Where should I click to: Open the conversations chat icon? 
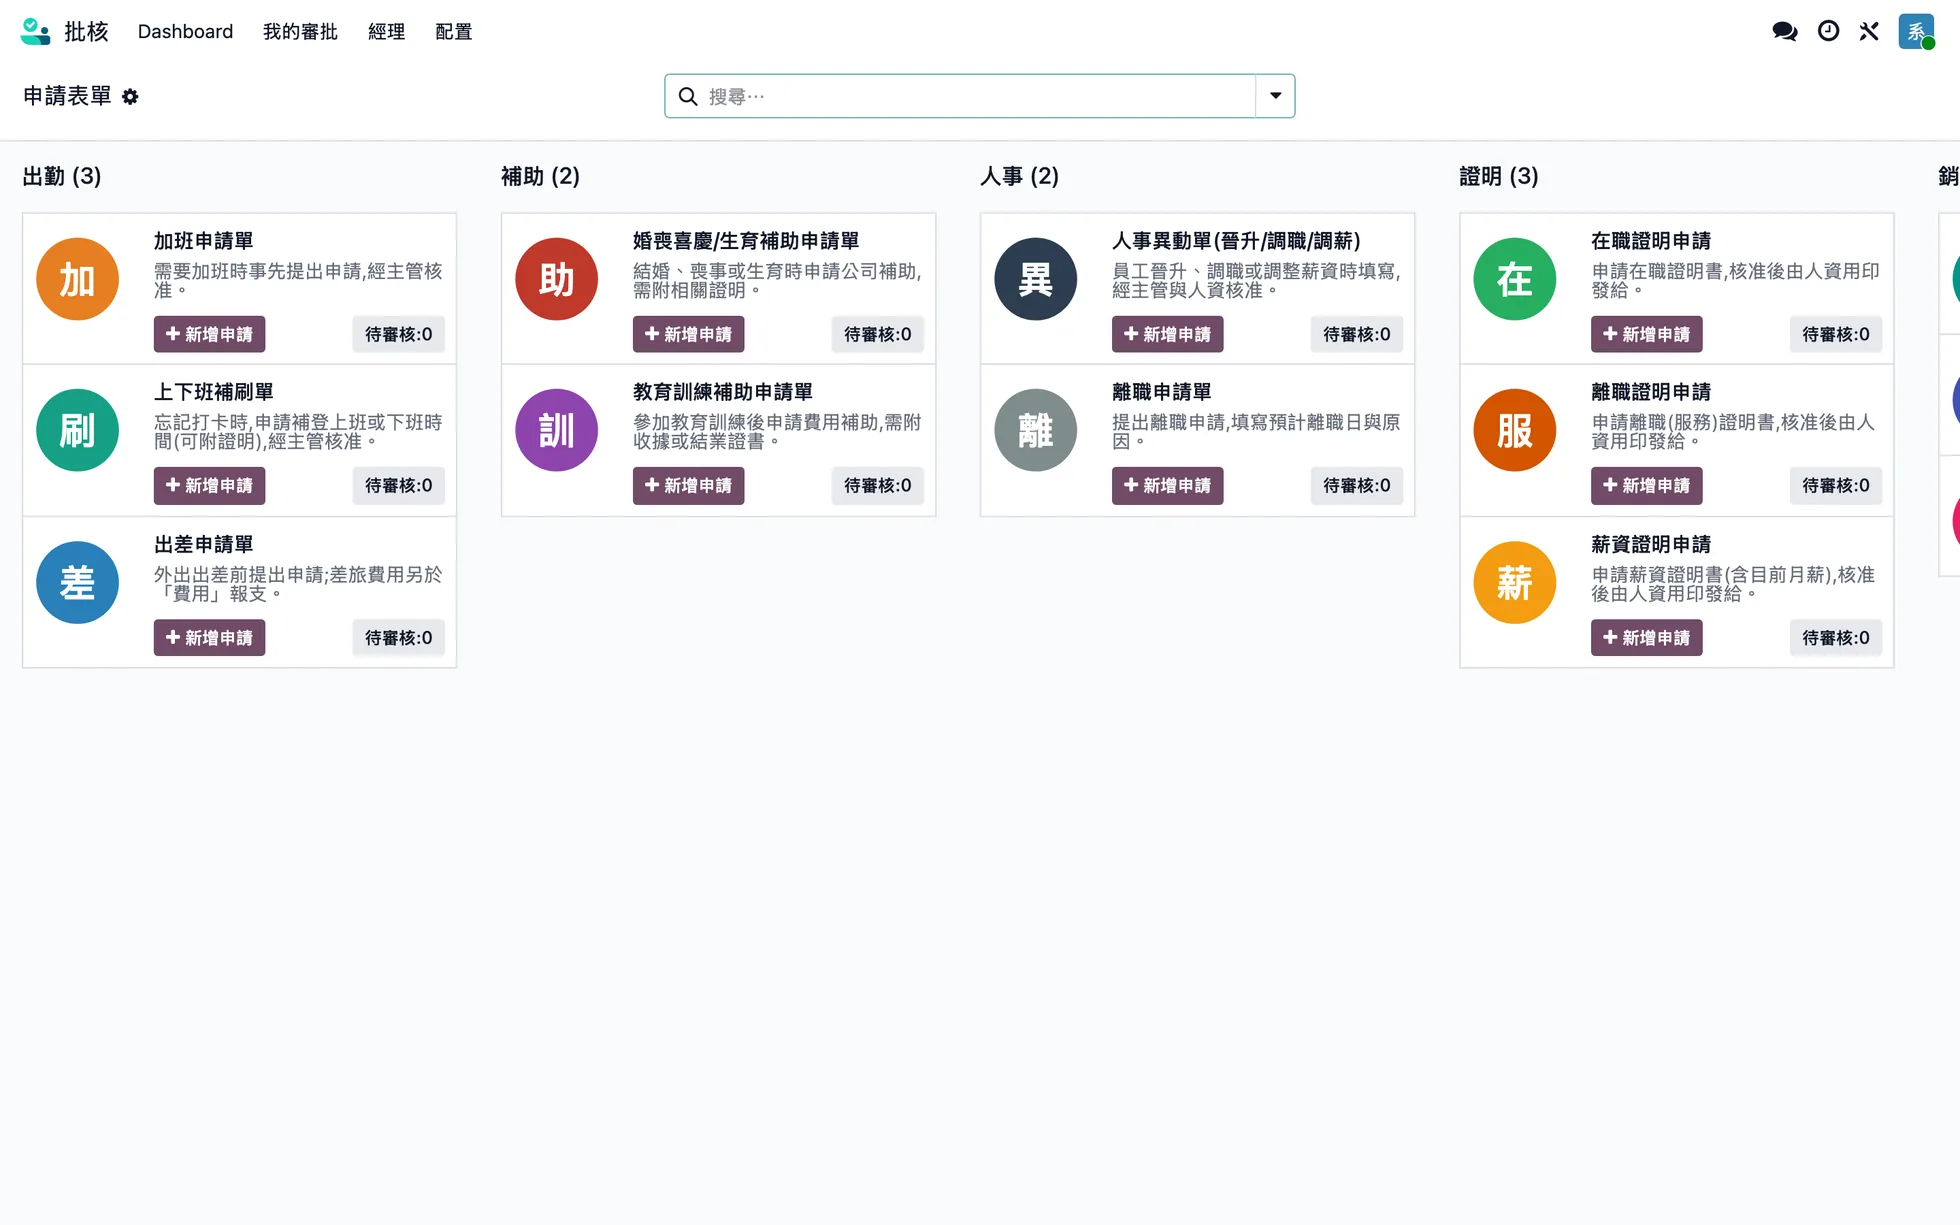click(x=1785, y=31)
